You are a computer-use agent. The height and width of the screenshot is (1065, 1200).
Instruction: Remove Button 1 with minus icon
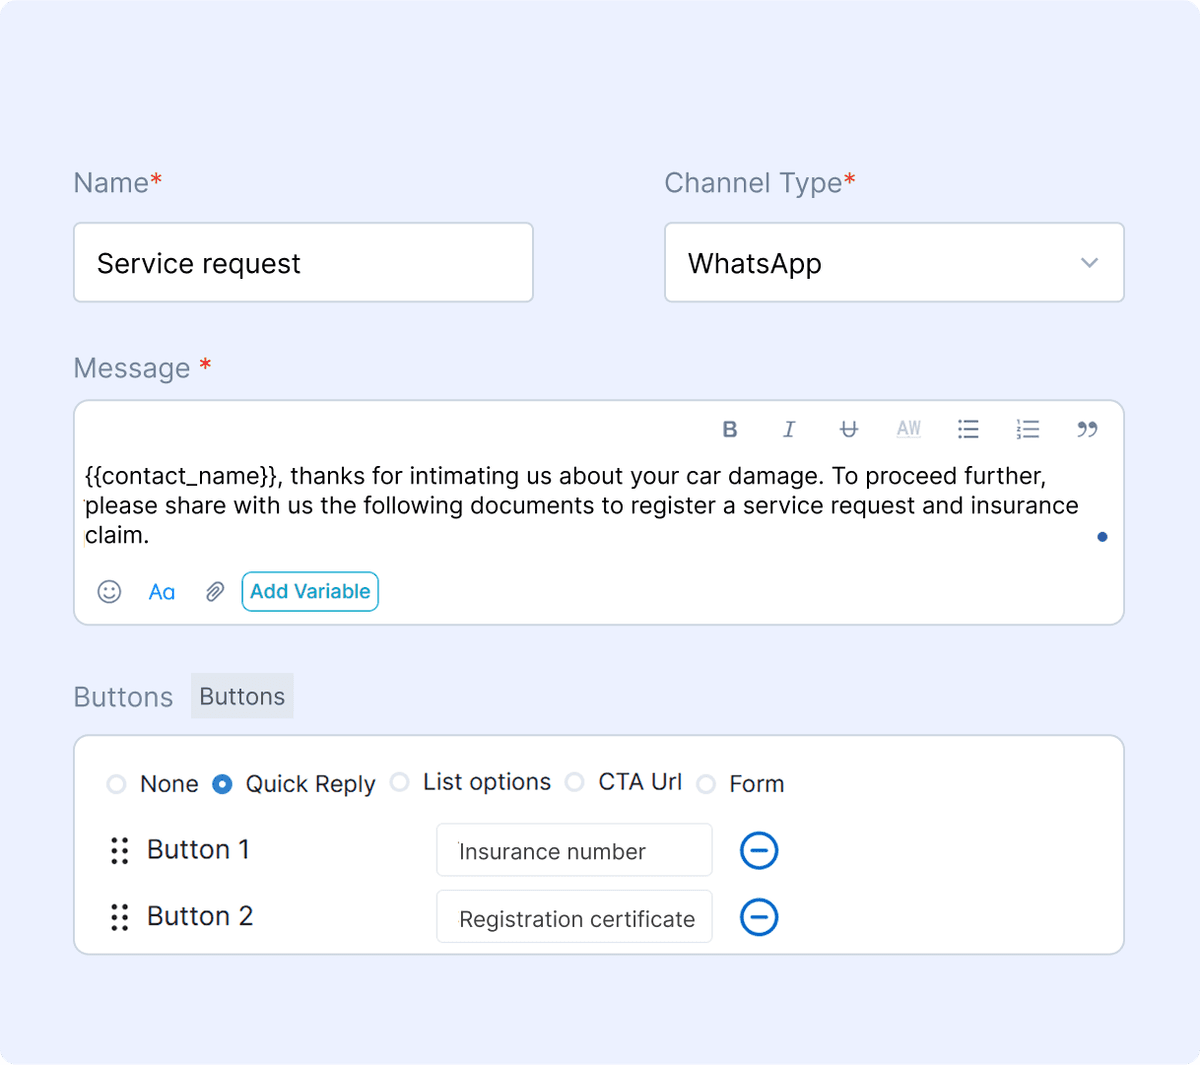759,851
